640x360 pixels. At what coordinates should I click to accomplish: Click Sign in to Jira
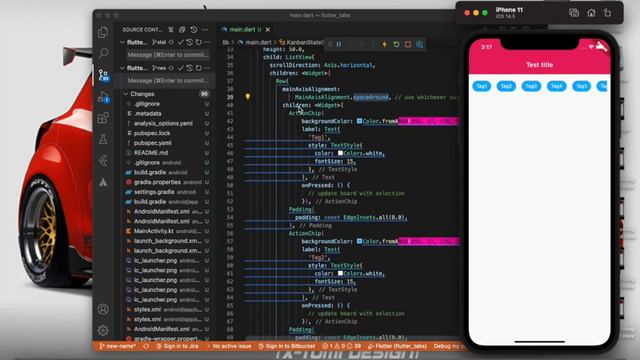tap(178, 346)
